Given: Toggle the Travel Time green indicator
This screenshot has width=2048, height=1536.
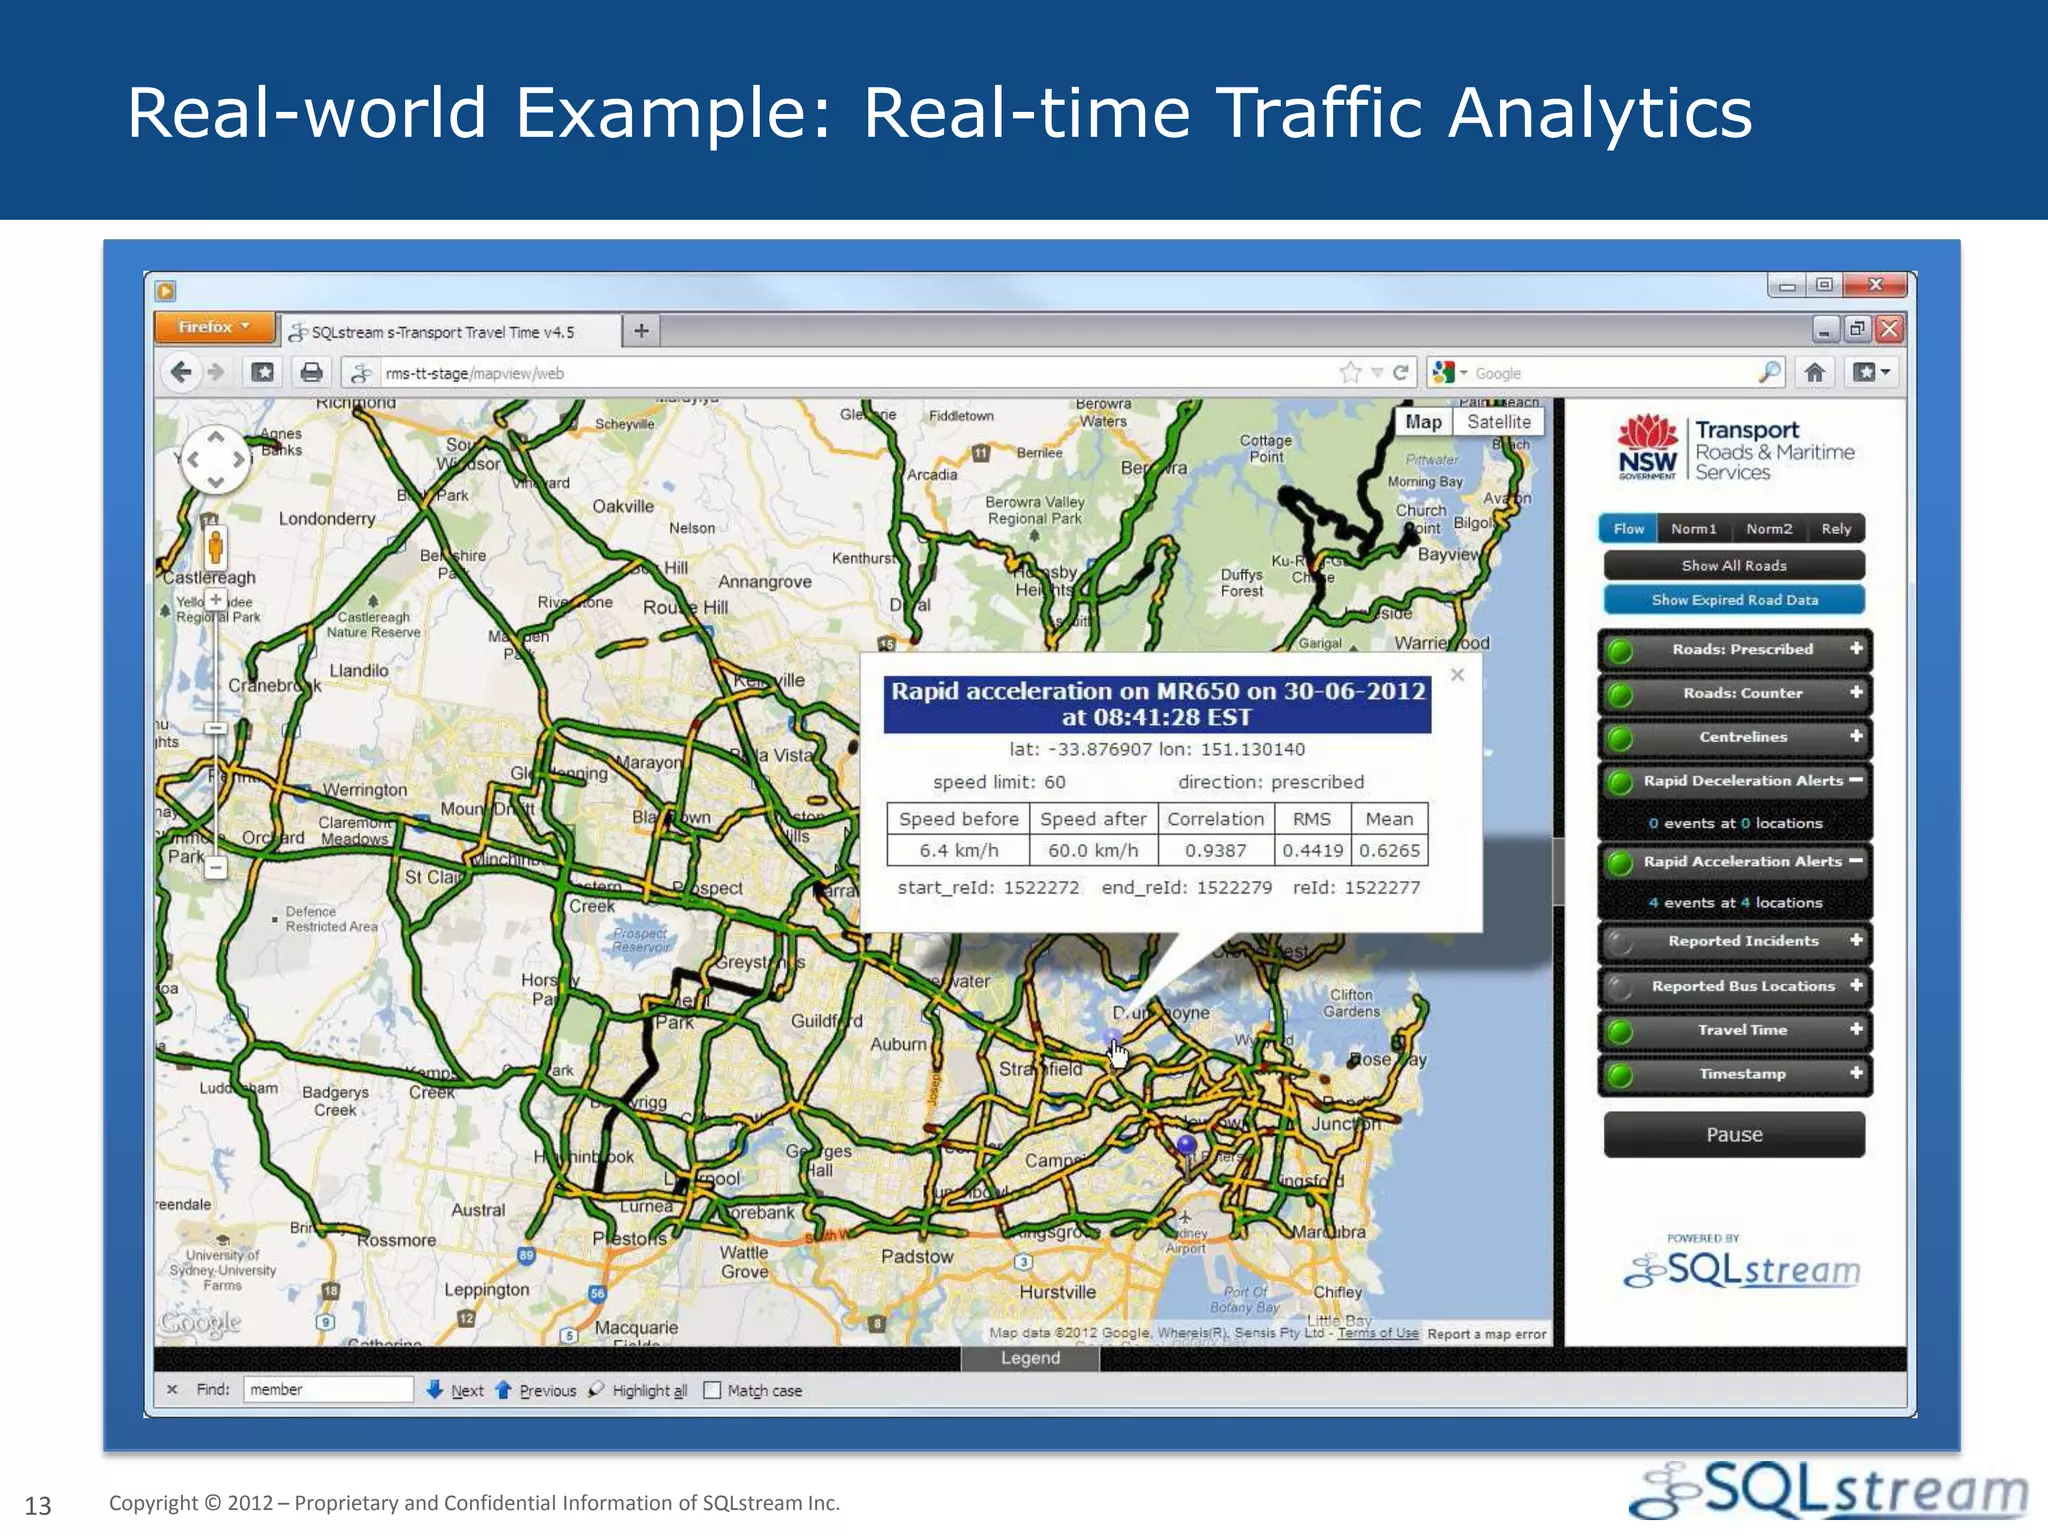Looking at the screenshot, I should [1620, 1031].
